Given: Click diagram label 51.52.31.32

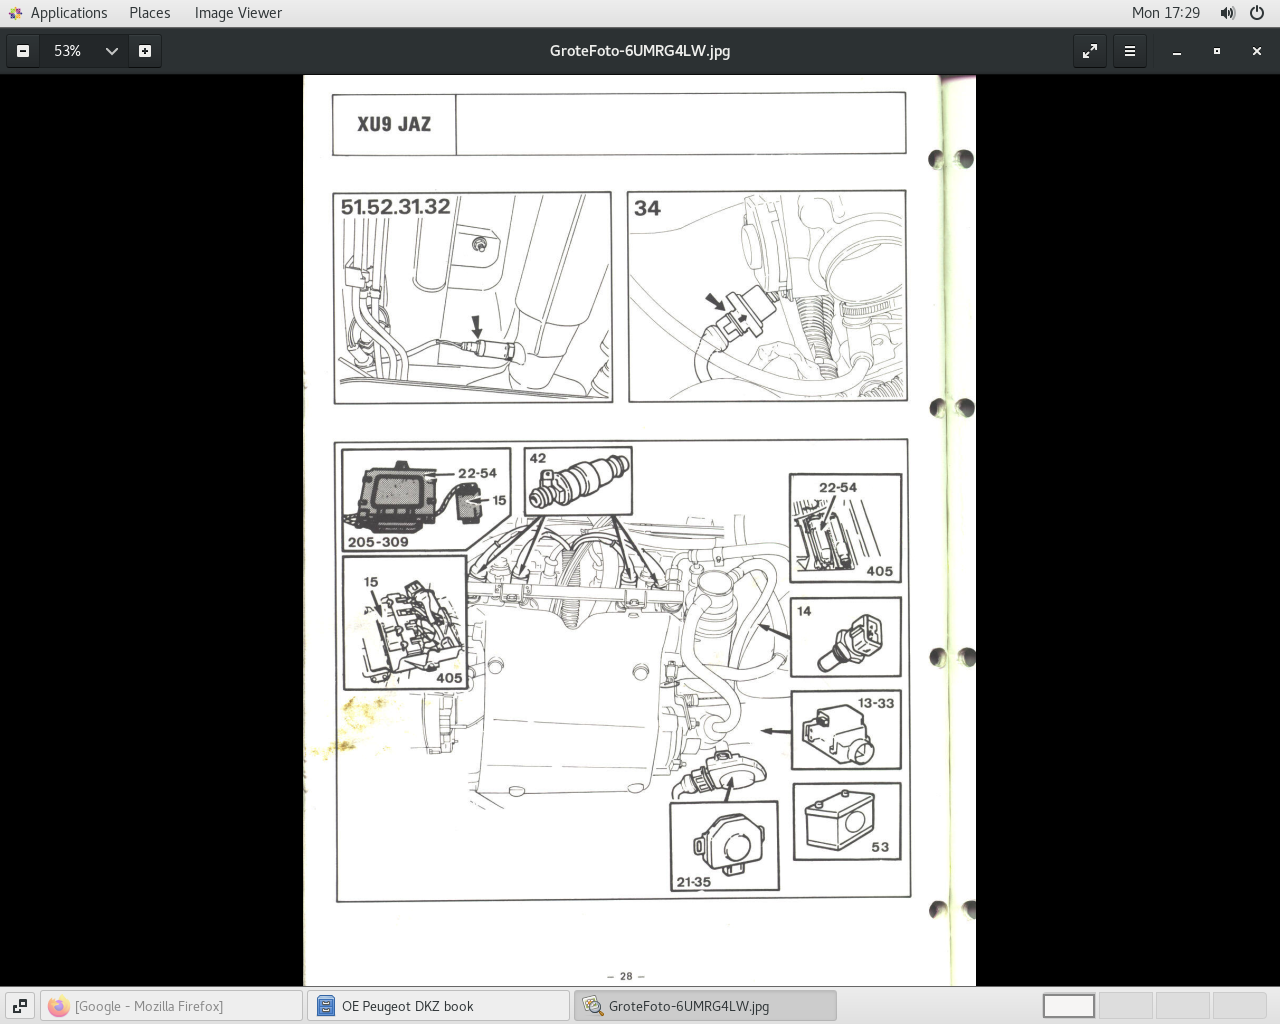Looking at the screenshot, I should (x=395, y=207).
